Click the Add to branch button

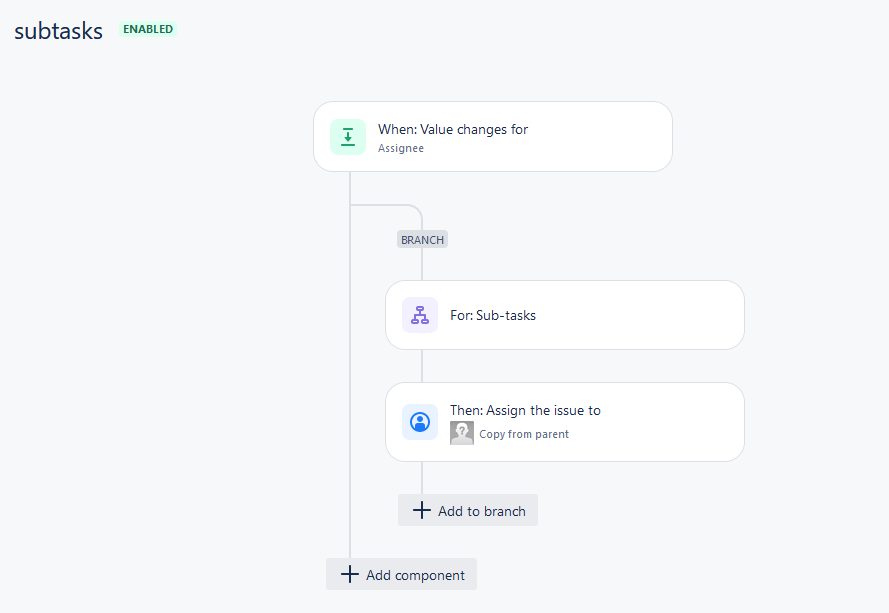(468, 510)
